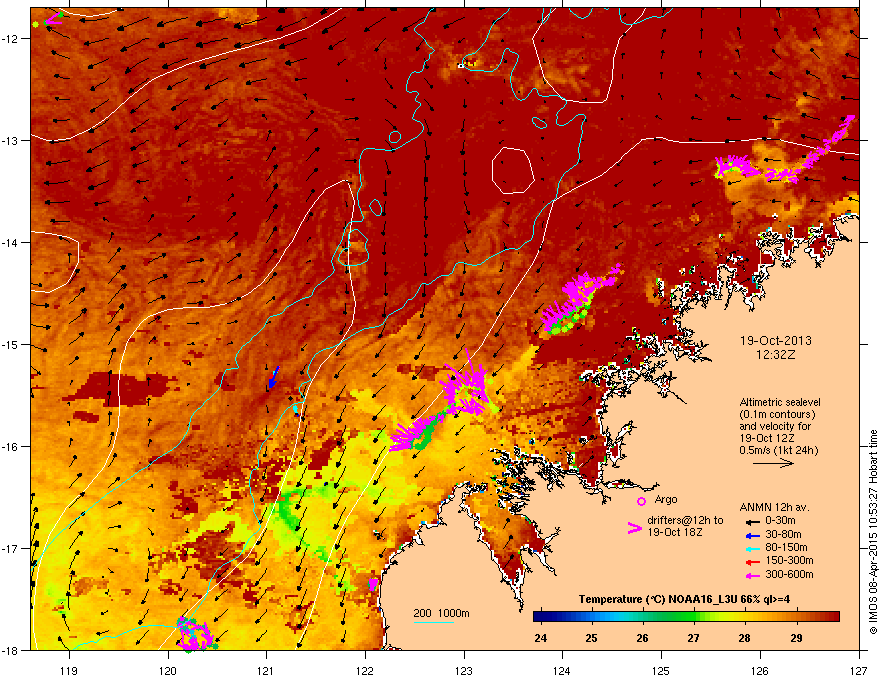Click the '0-30m' depth label

point(780,521)
